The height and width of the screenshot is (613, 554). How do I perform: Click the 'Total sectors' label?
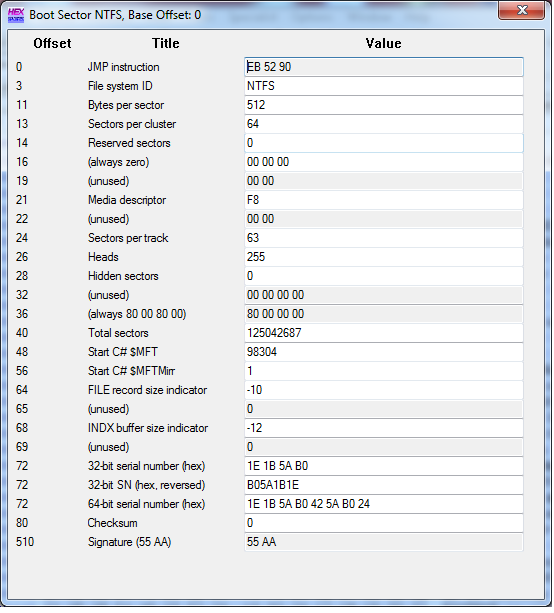pos(118,333)
